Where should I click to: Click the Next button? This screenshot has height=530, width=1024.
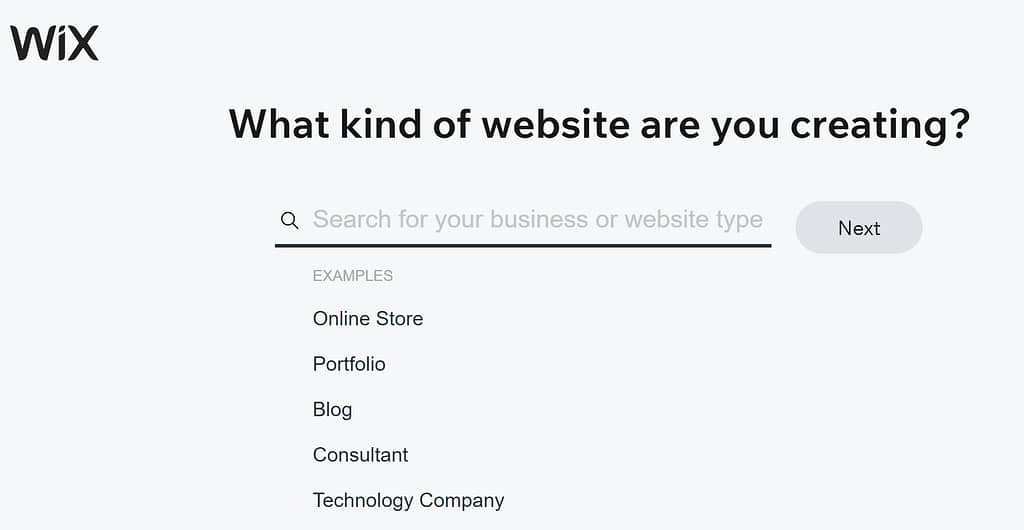click(x=859, y=228)
